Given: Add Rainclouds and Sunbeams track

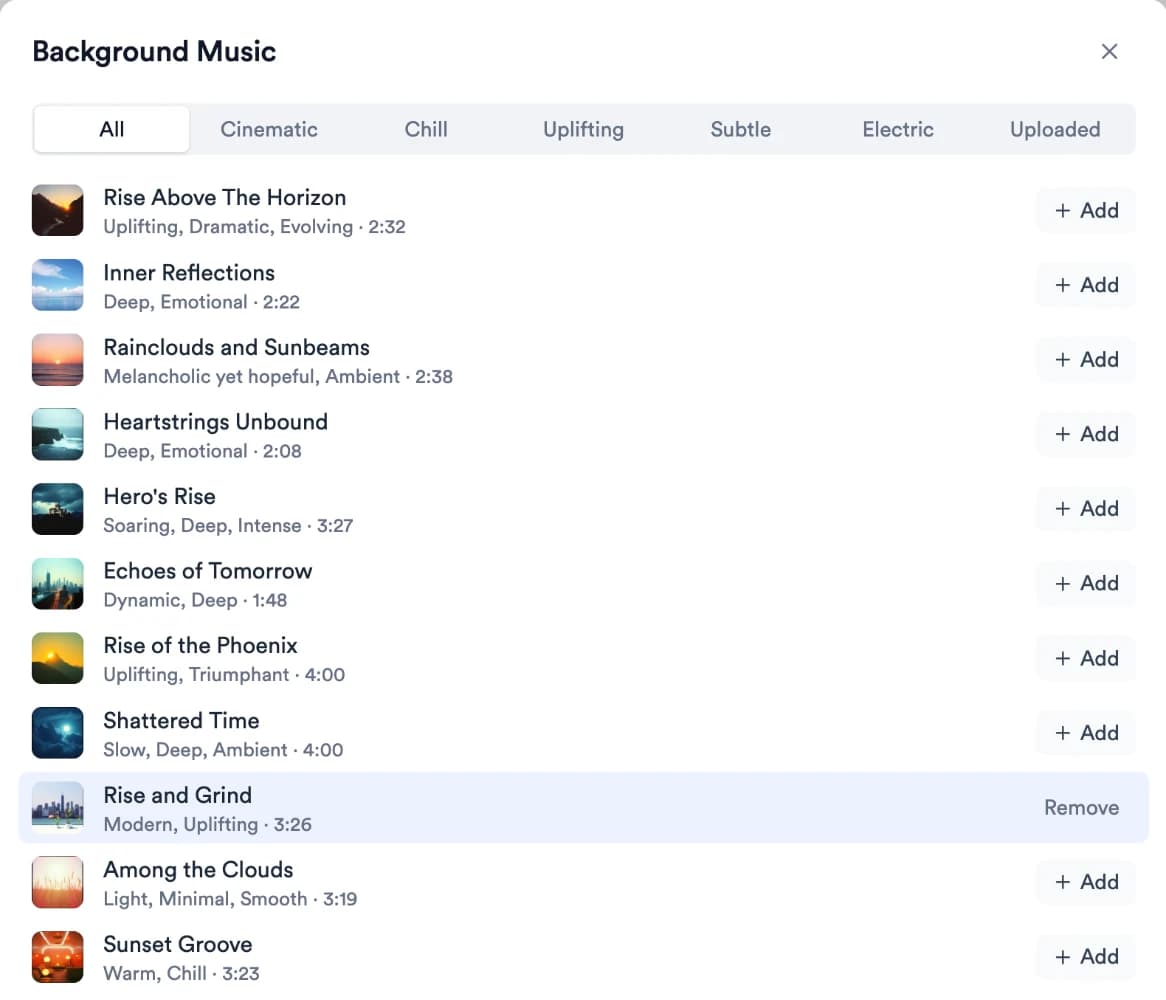Looking at the screenshot, I should click(x=1086, y=359).
